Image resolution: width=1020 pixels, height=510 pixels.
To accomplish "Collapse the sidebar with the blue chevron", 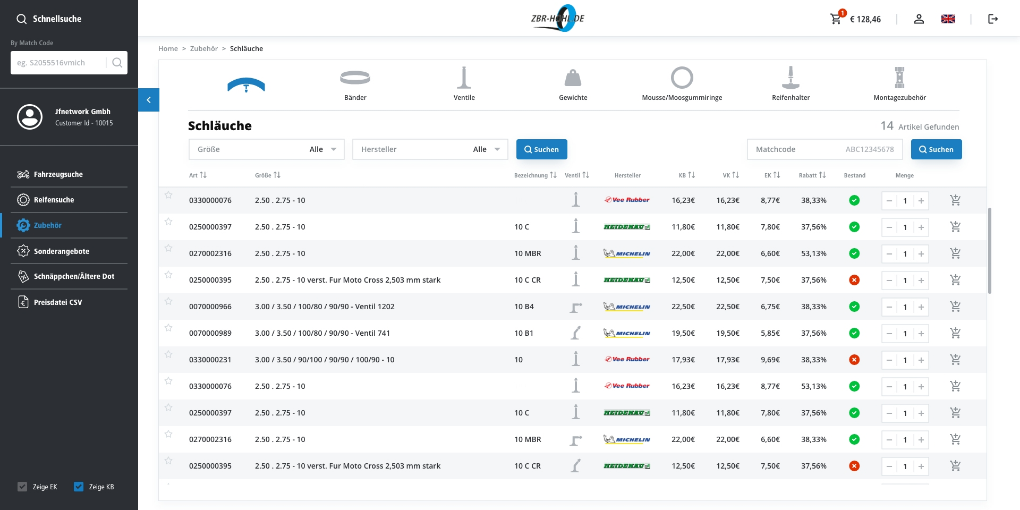I will [x=148, y=100].
